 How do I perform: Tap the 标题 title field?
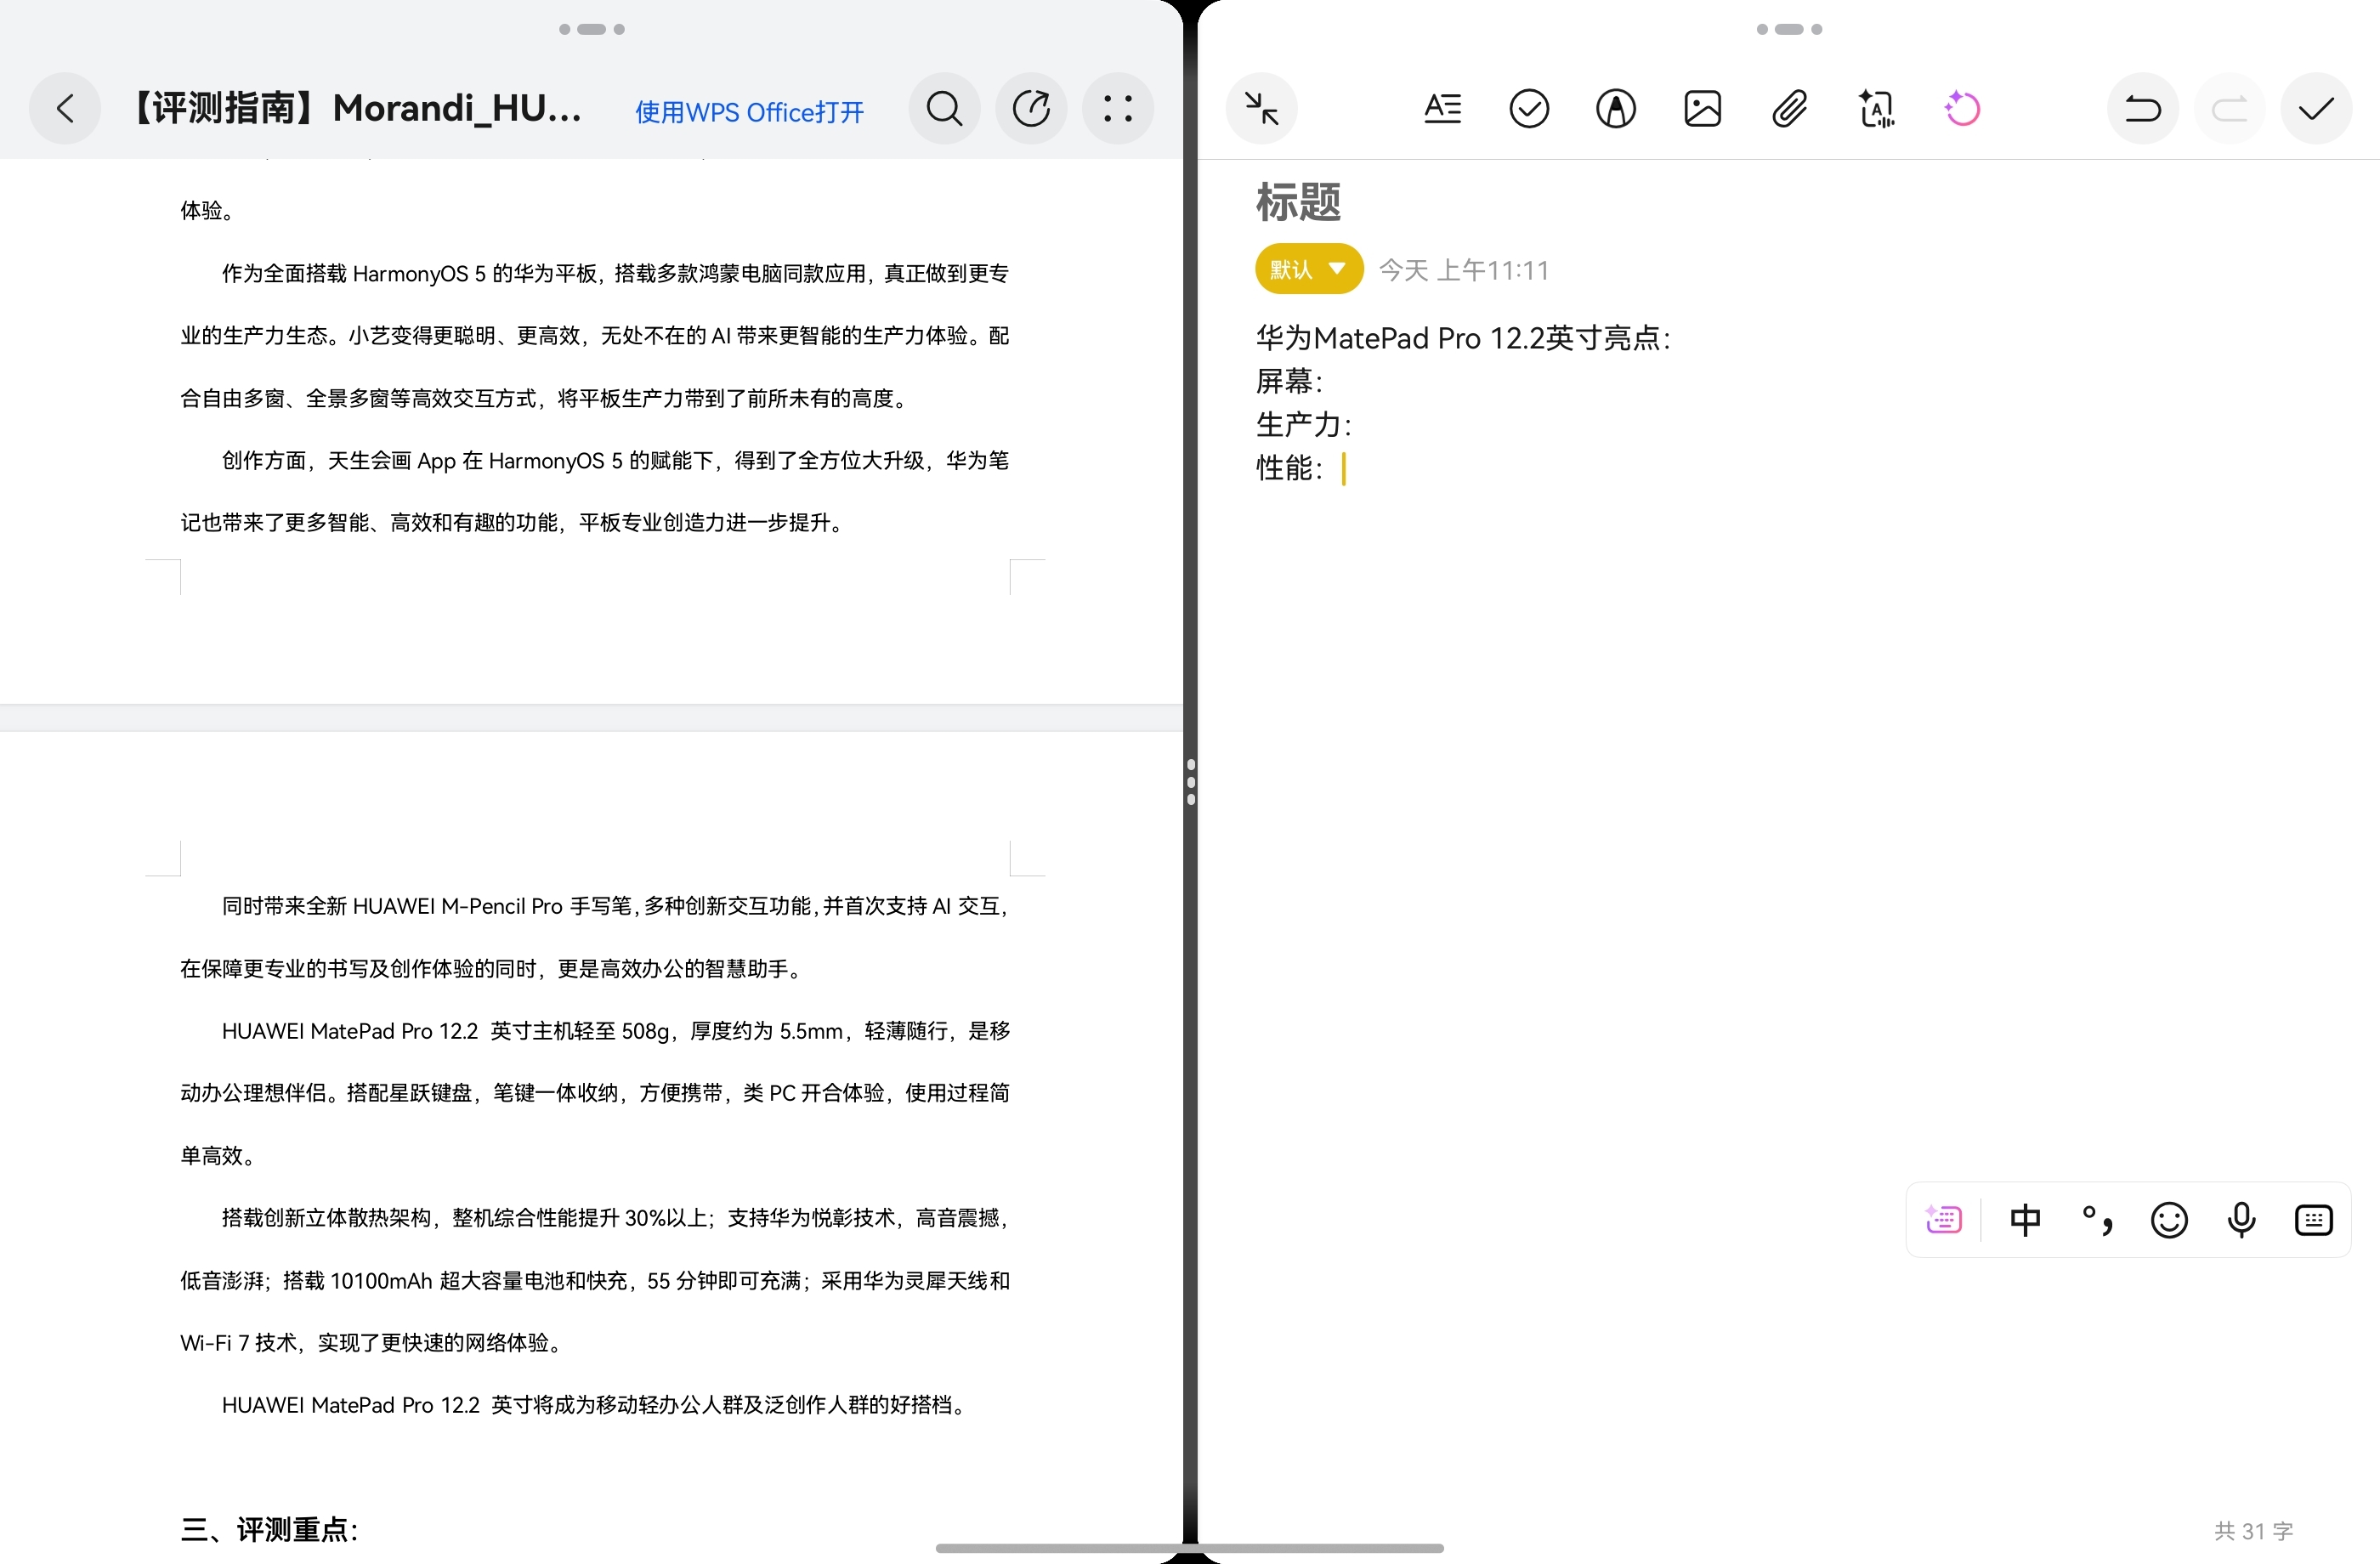pyautogui.click(x=1298, y=202)
